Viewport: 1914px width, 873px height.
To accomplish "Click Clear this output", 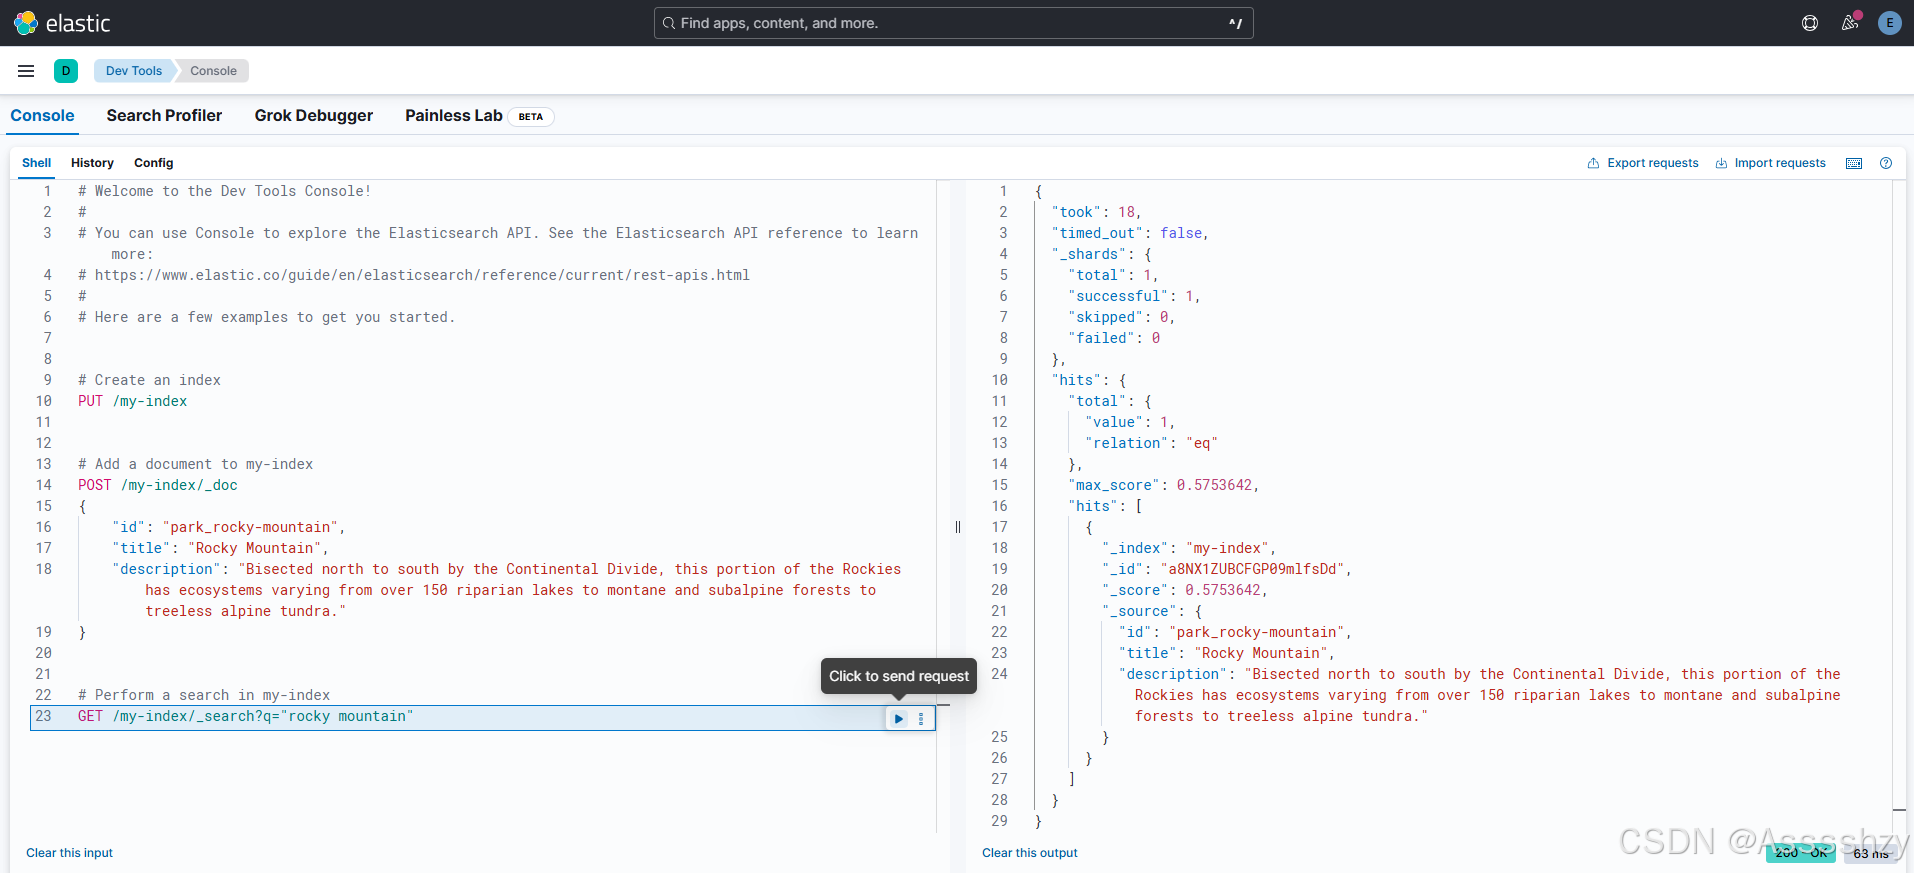I will (x=1030, y=853).
